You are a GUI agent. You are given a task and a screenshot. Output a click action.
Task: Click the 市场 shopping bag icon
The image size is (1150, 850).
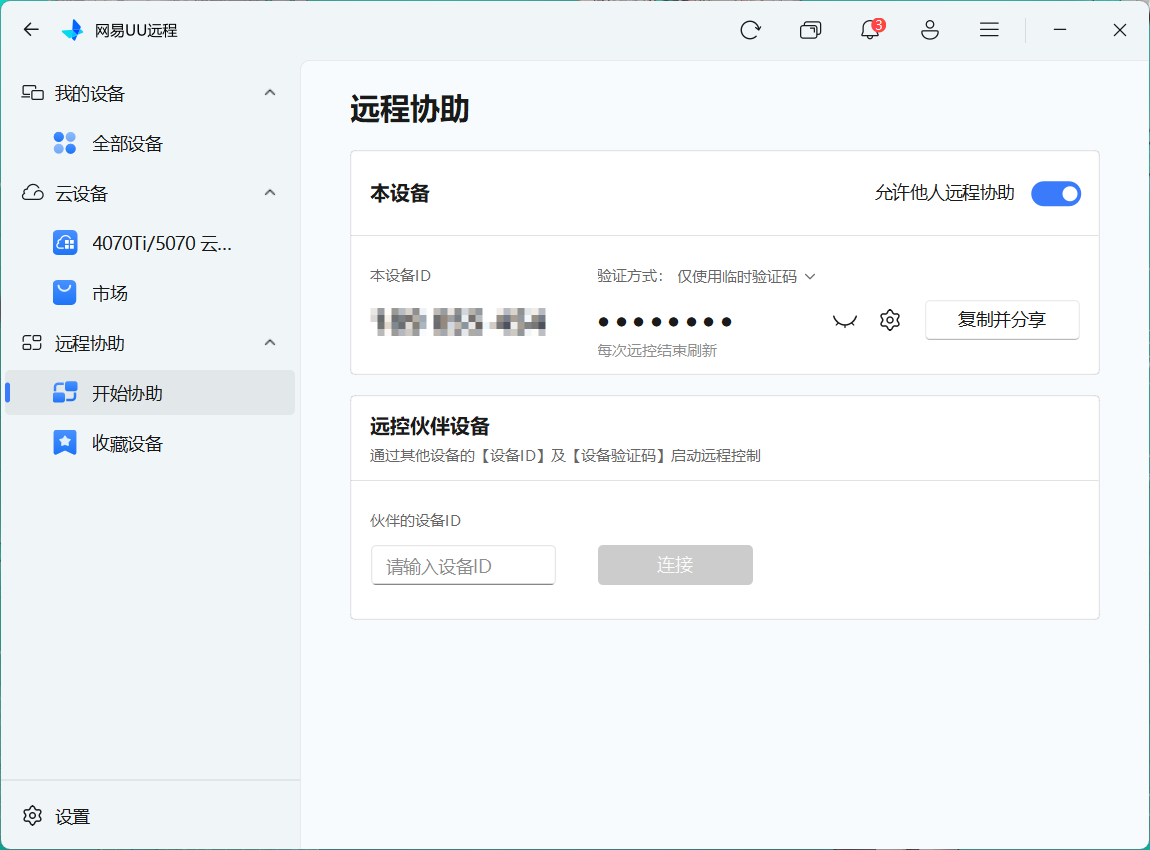(x=65, y=293)
